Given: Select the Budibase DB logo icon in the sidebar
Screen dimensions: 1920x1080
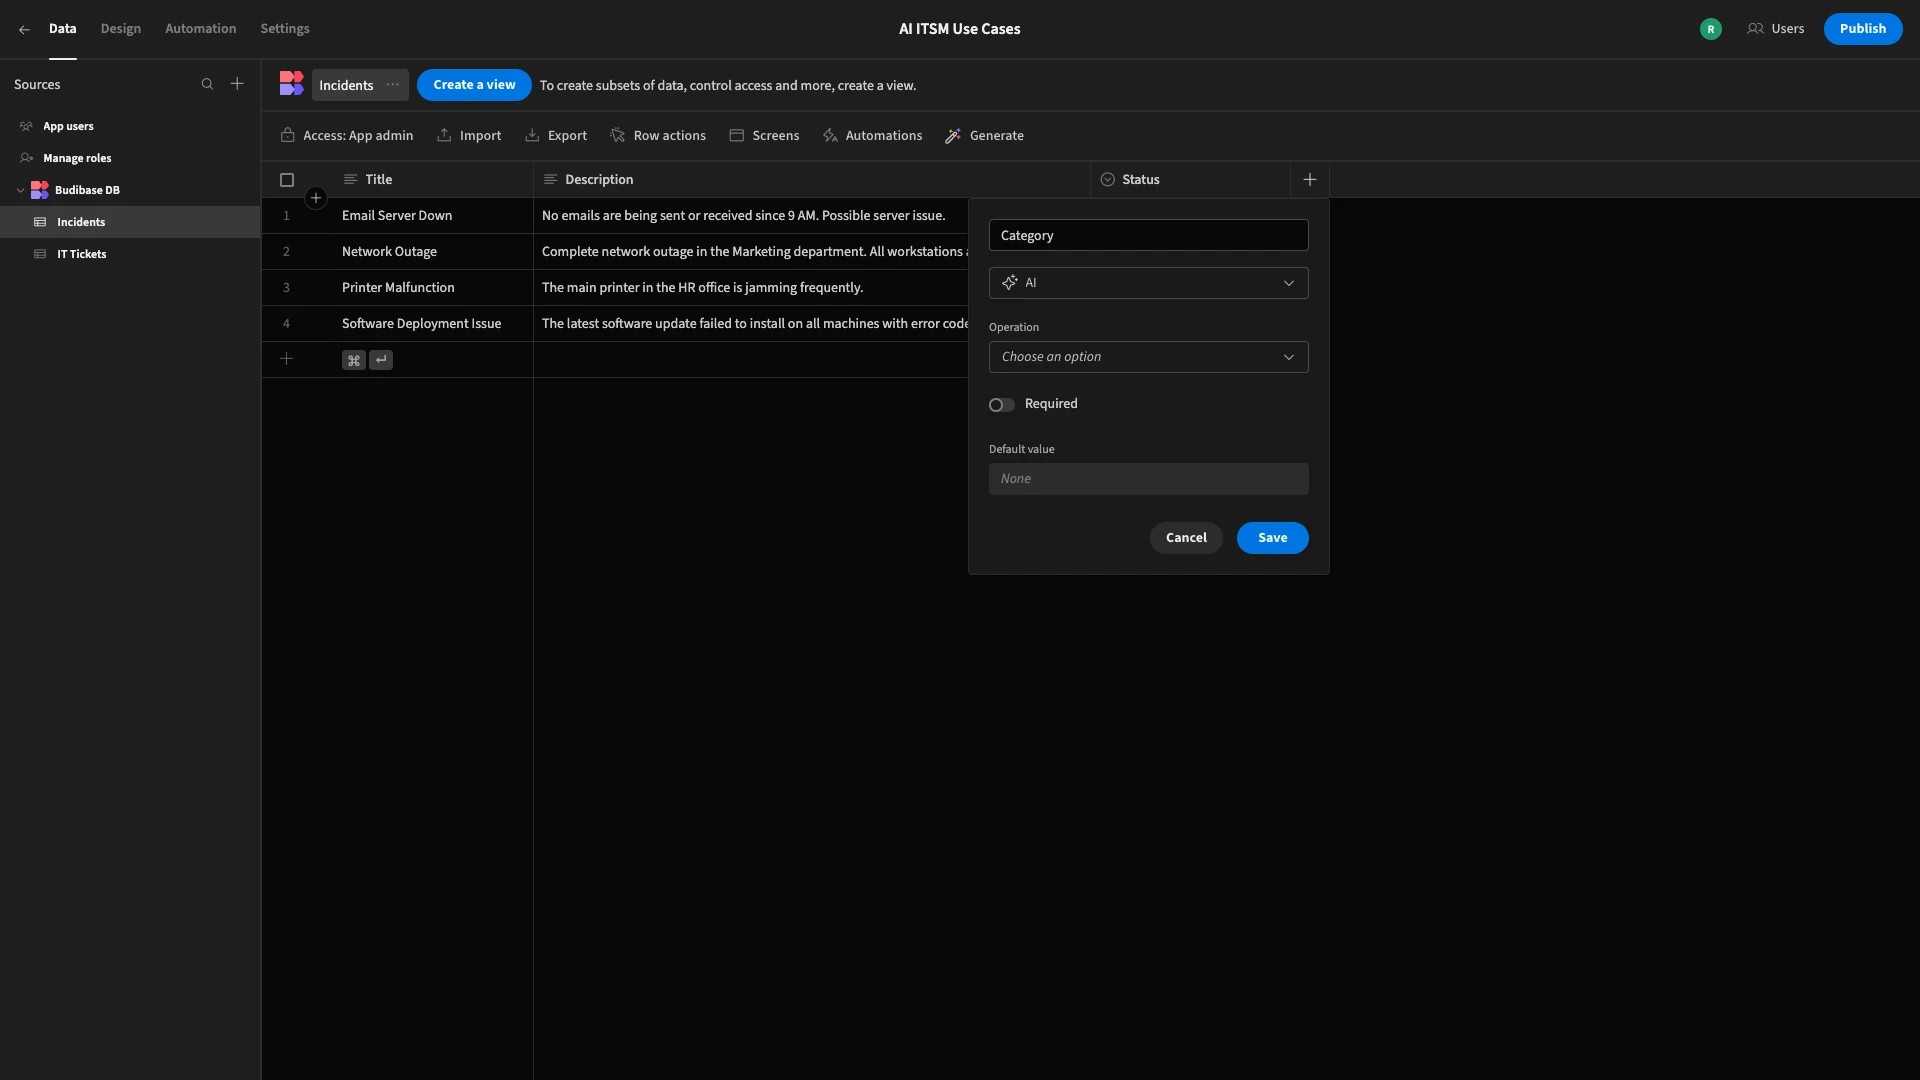Looking at the screenshot, I should (40, 190).
